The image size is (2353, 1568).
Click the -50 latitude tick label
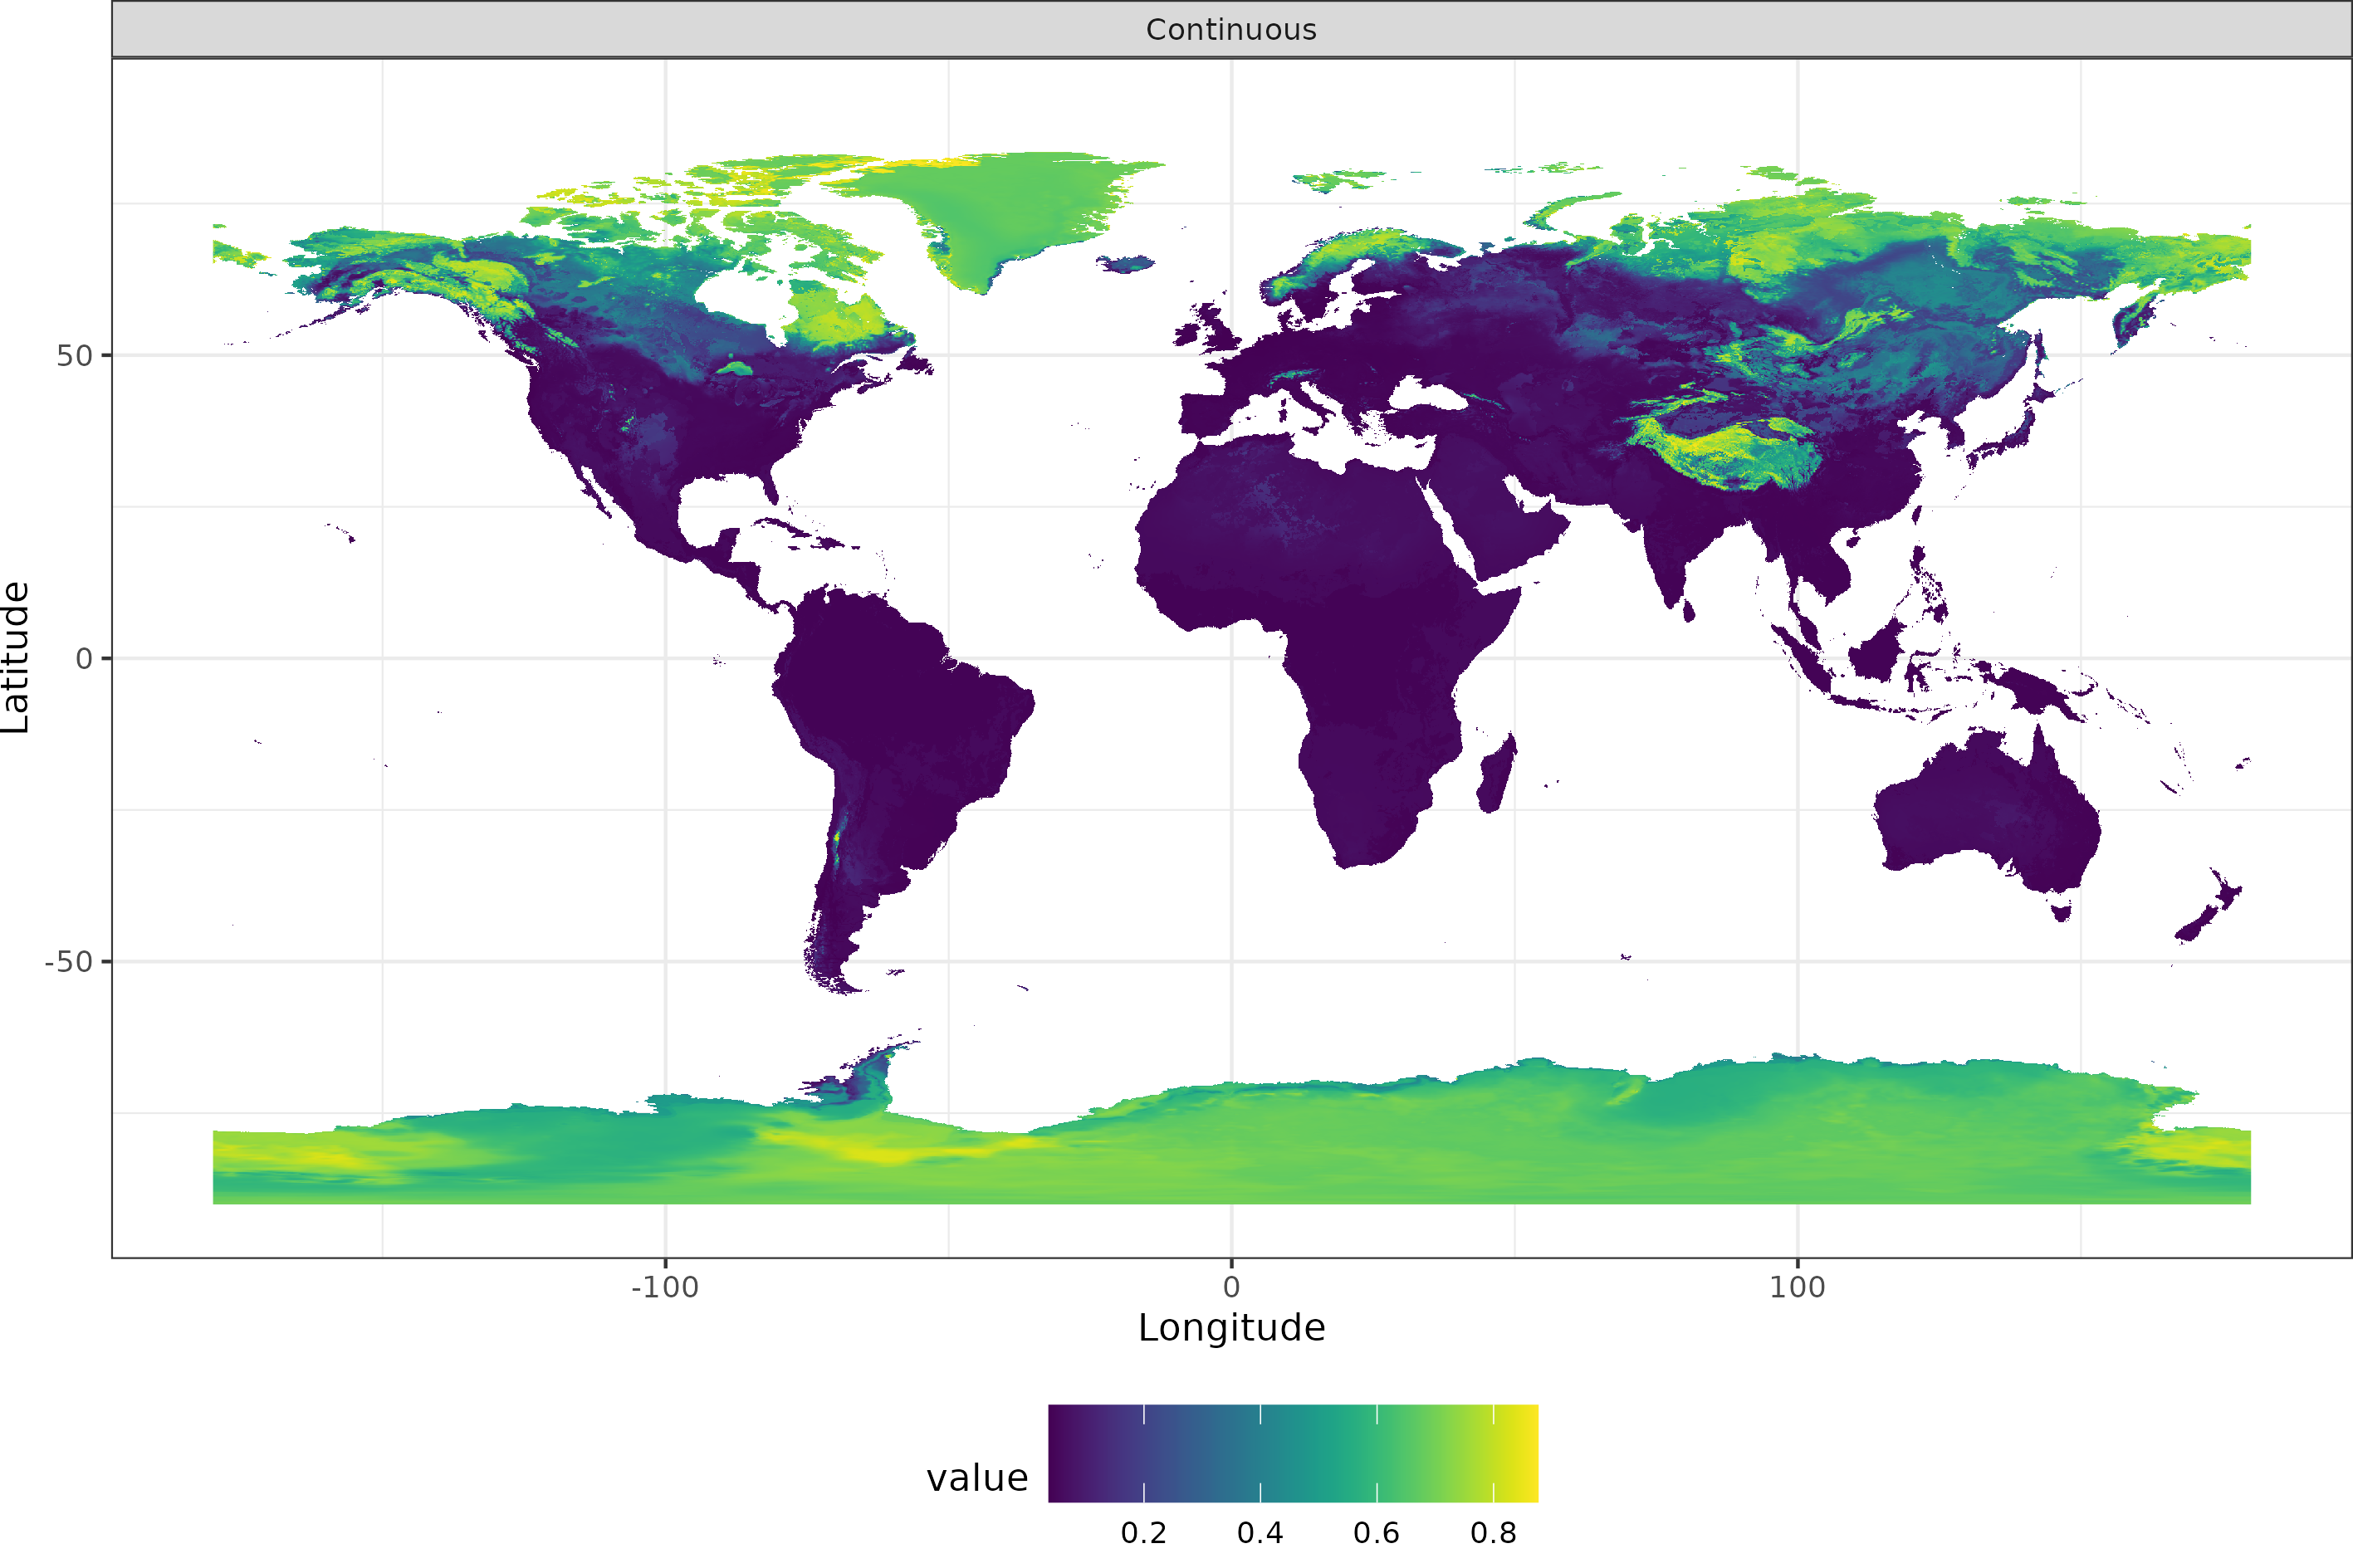point(68,962)
